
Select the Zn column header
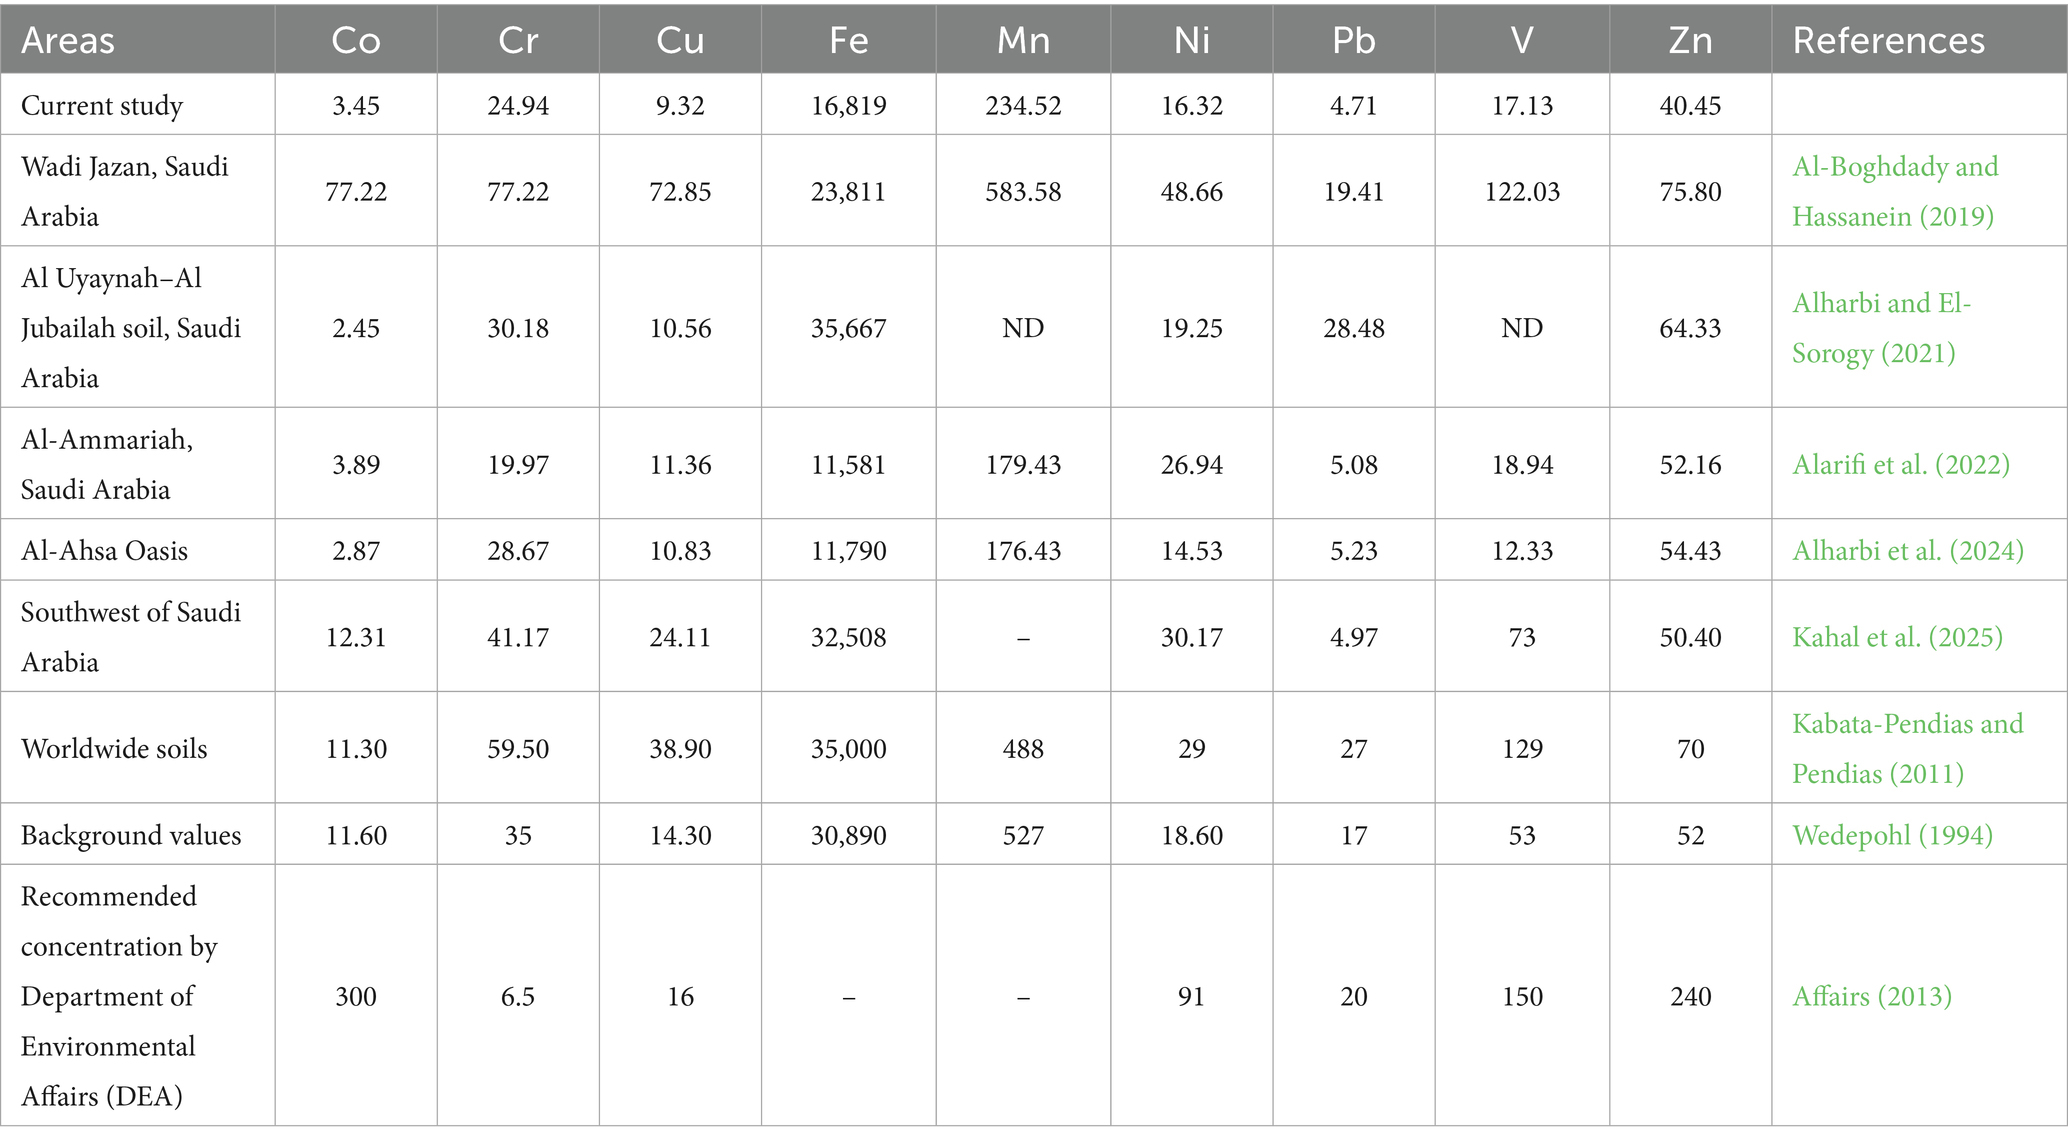(x=1690, y=40)
